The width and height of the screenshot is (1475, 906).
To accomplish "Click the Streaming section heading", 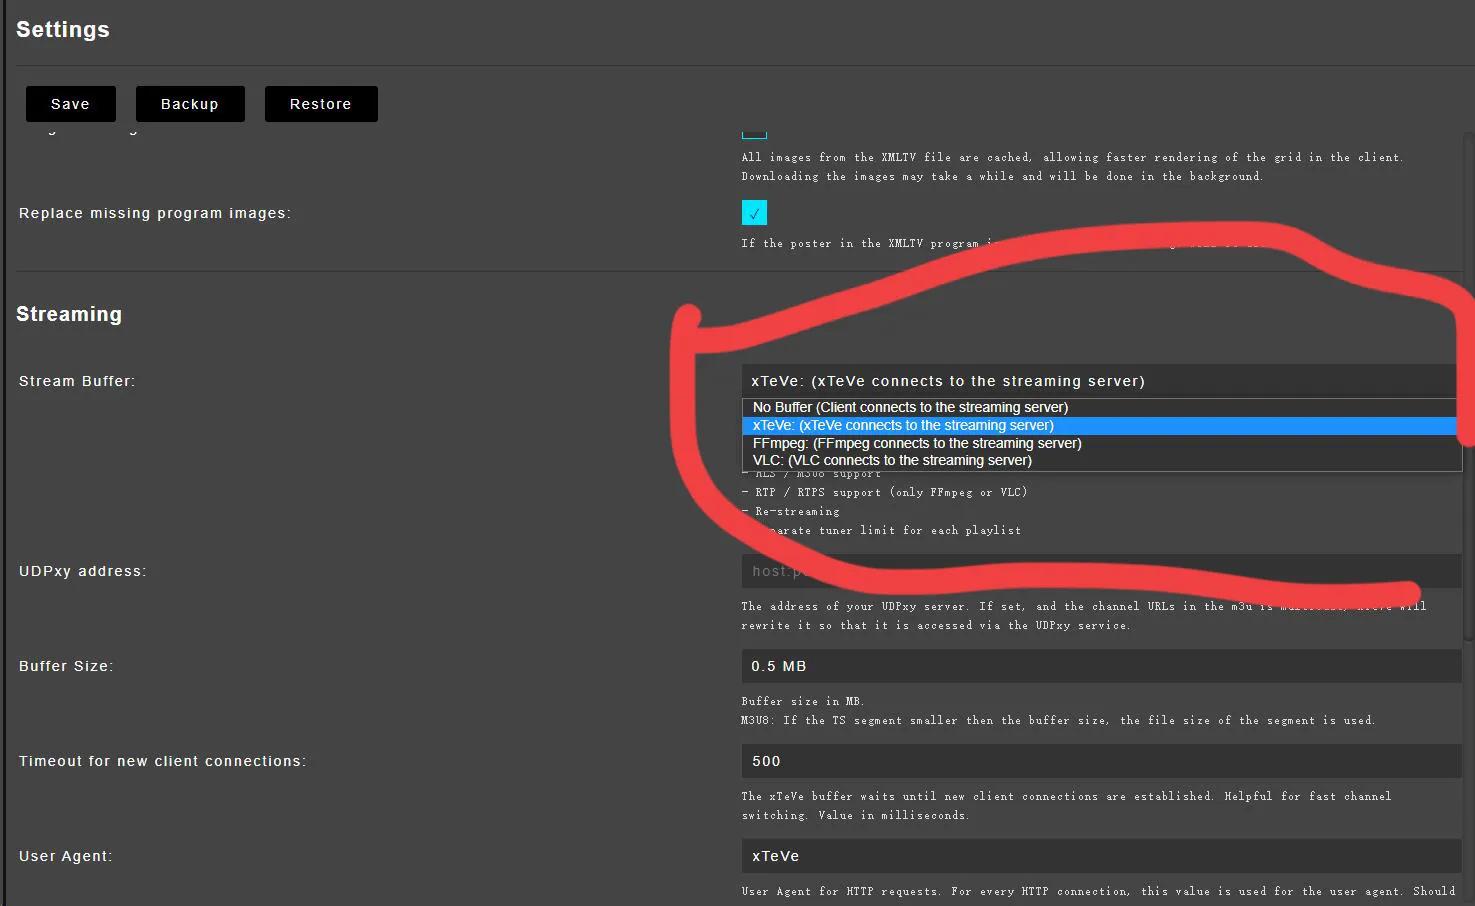I will (69, 314).
